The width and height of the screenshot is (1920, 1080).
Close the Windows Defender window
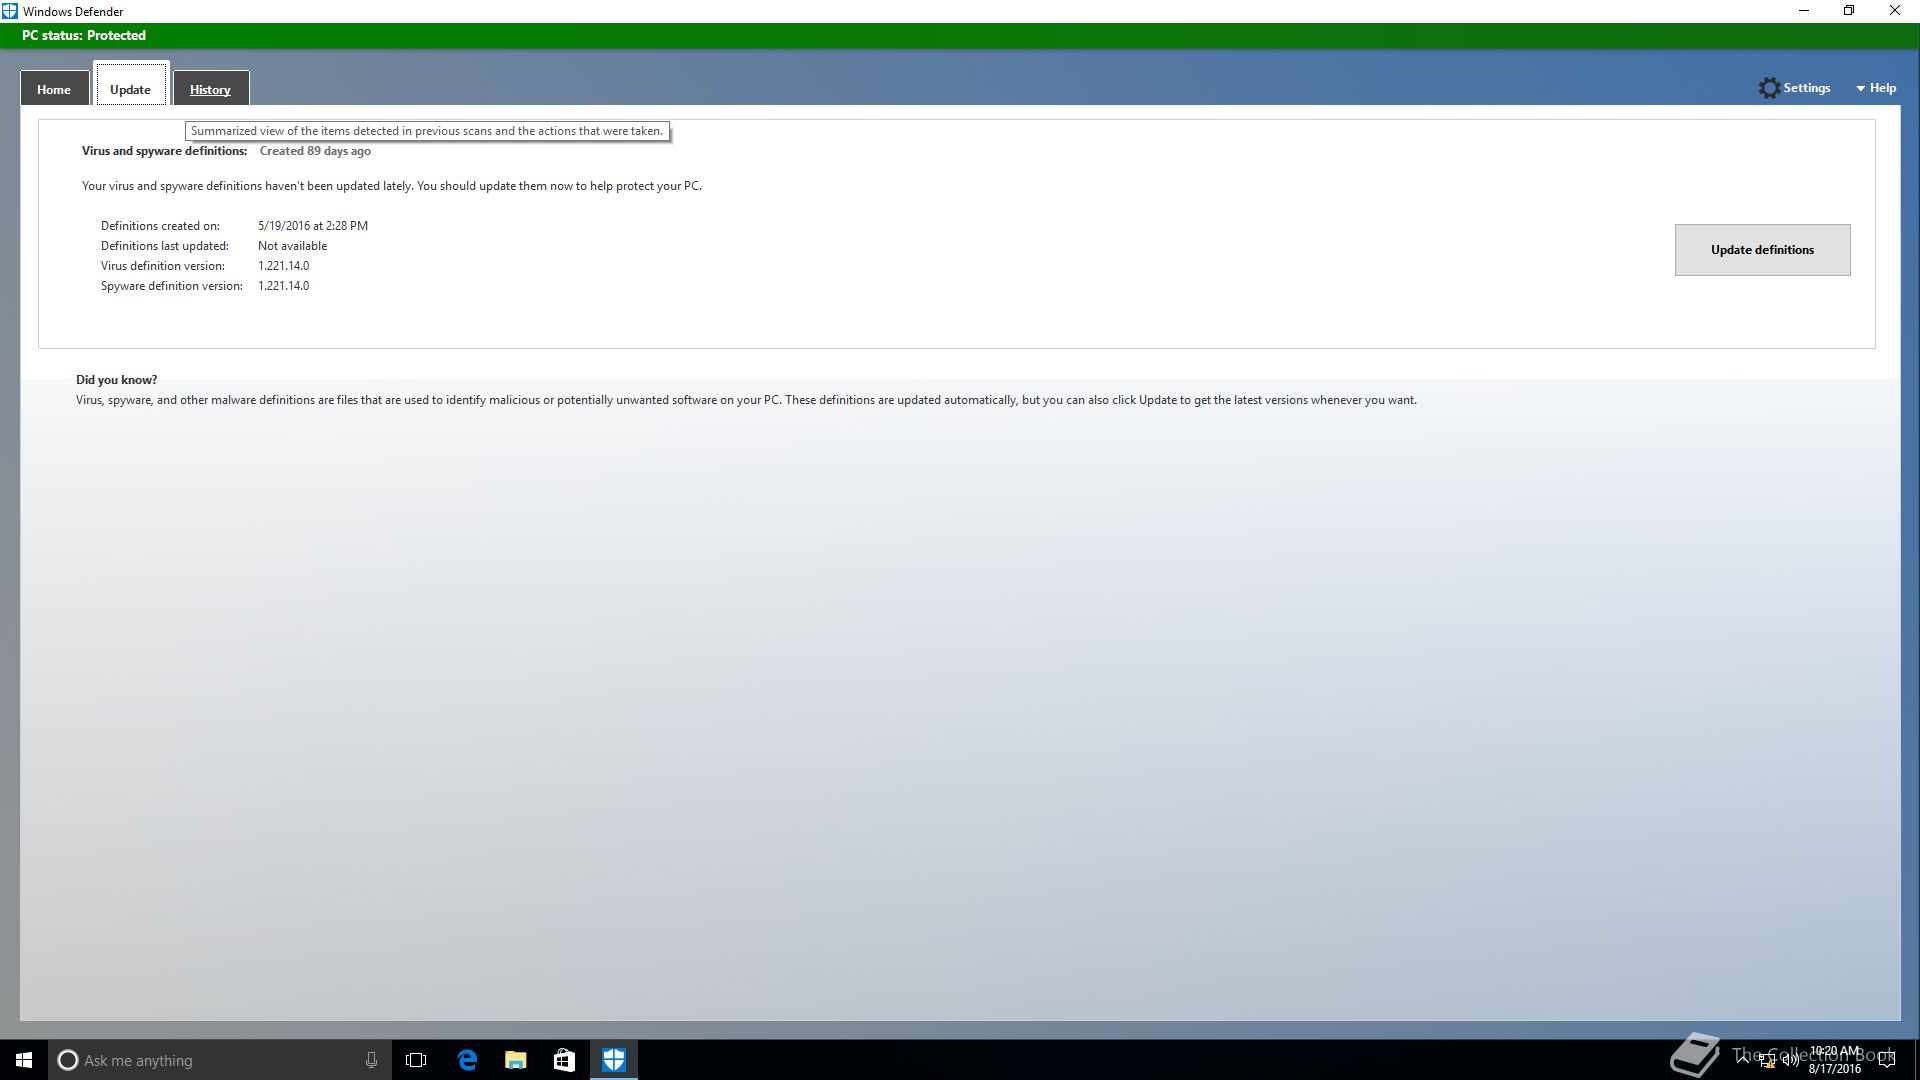[x=1895, y=11]
